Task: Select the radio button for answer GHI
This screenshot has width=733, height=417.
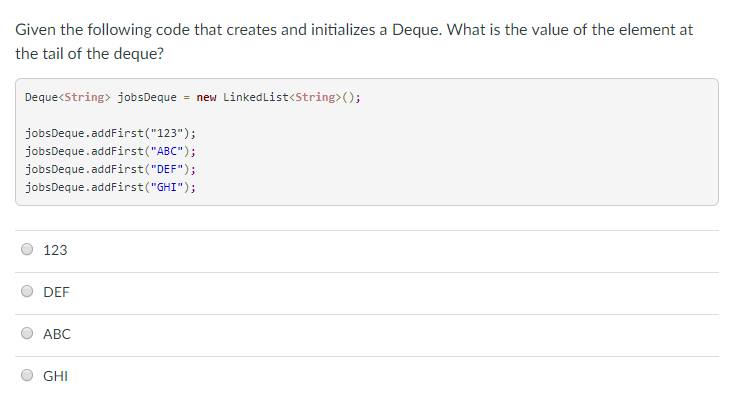Action: tap(27, 375)
